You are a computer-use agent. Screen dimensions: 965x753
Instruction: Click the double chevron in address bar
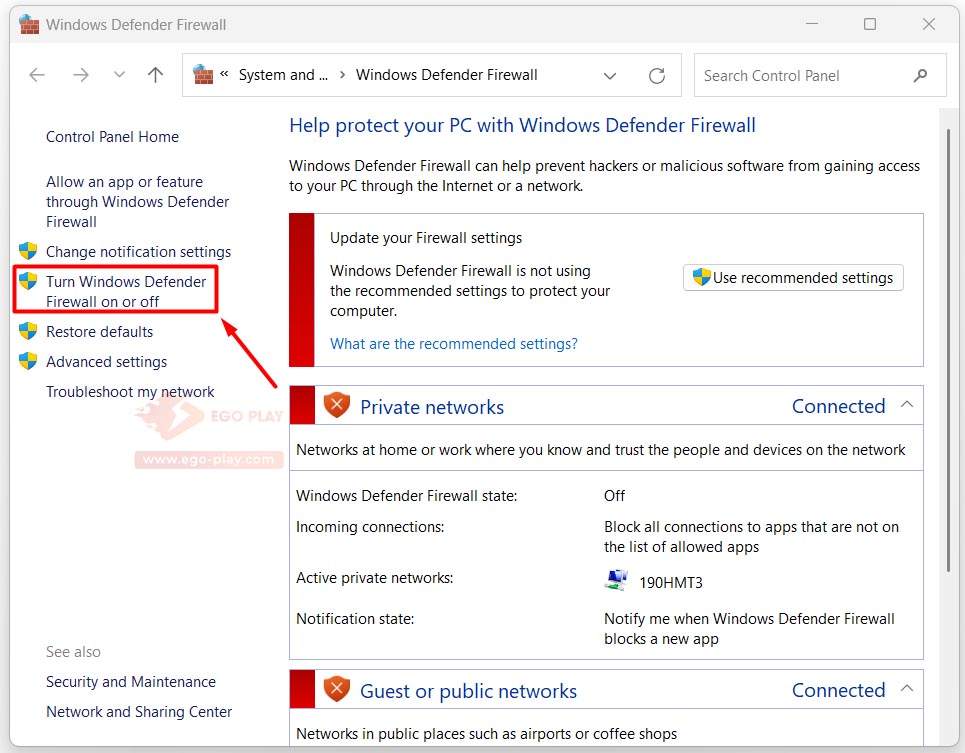225,74
